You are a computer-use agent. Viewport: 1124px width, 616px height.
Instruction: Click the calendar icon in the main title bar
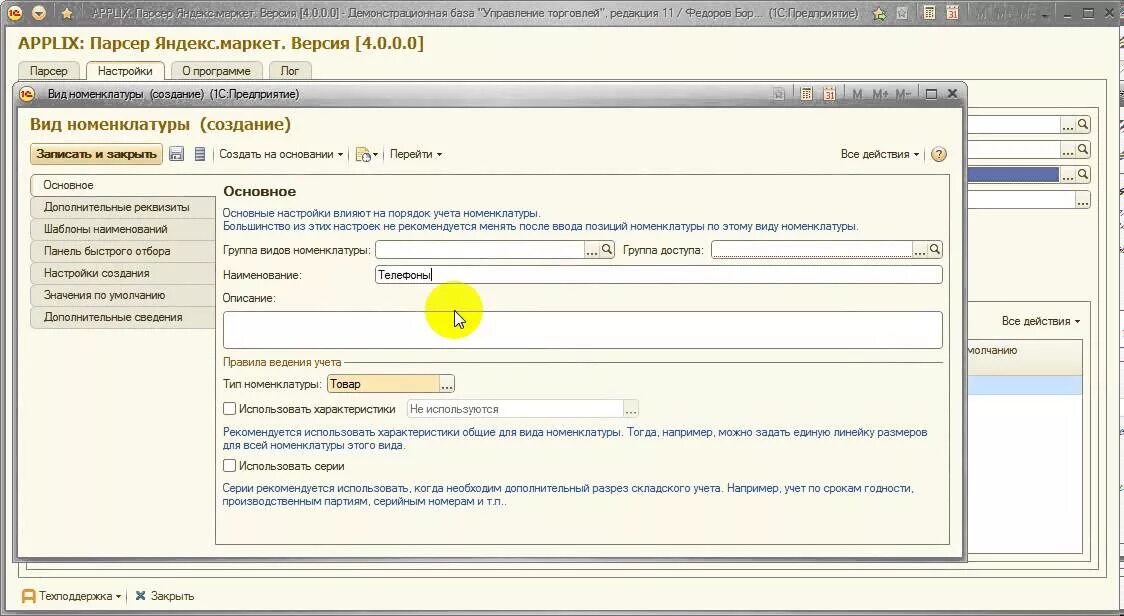pyautogui.click(x=952, y=13)
